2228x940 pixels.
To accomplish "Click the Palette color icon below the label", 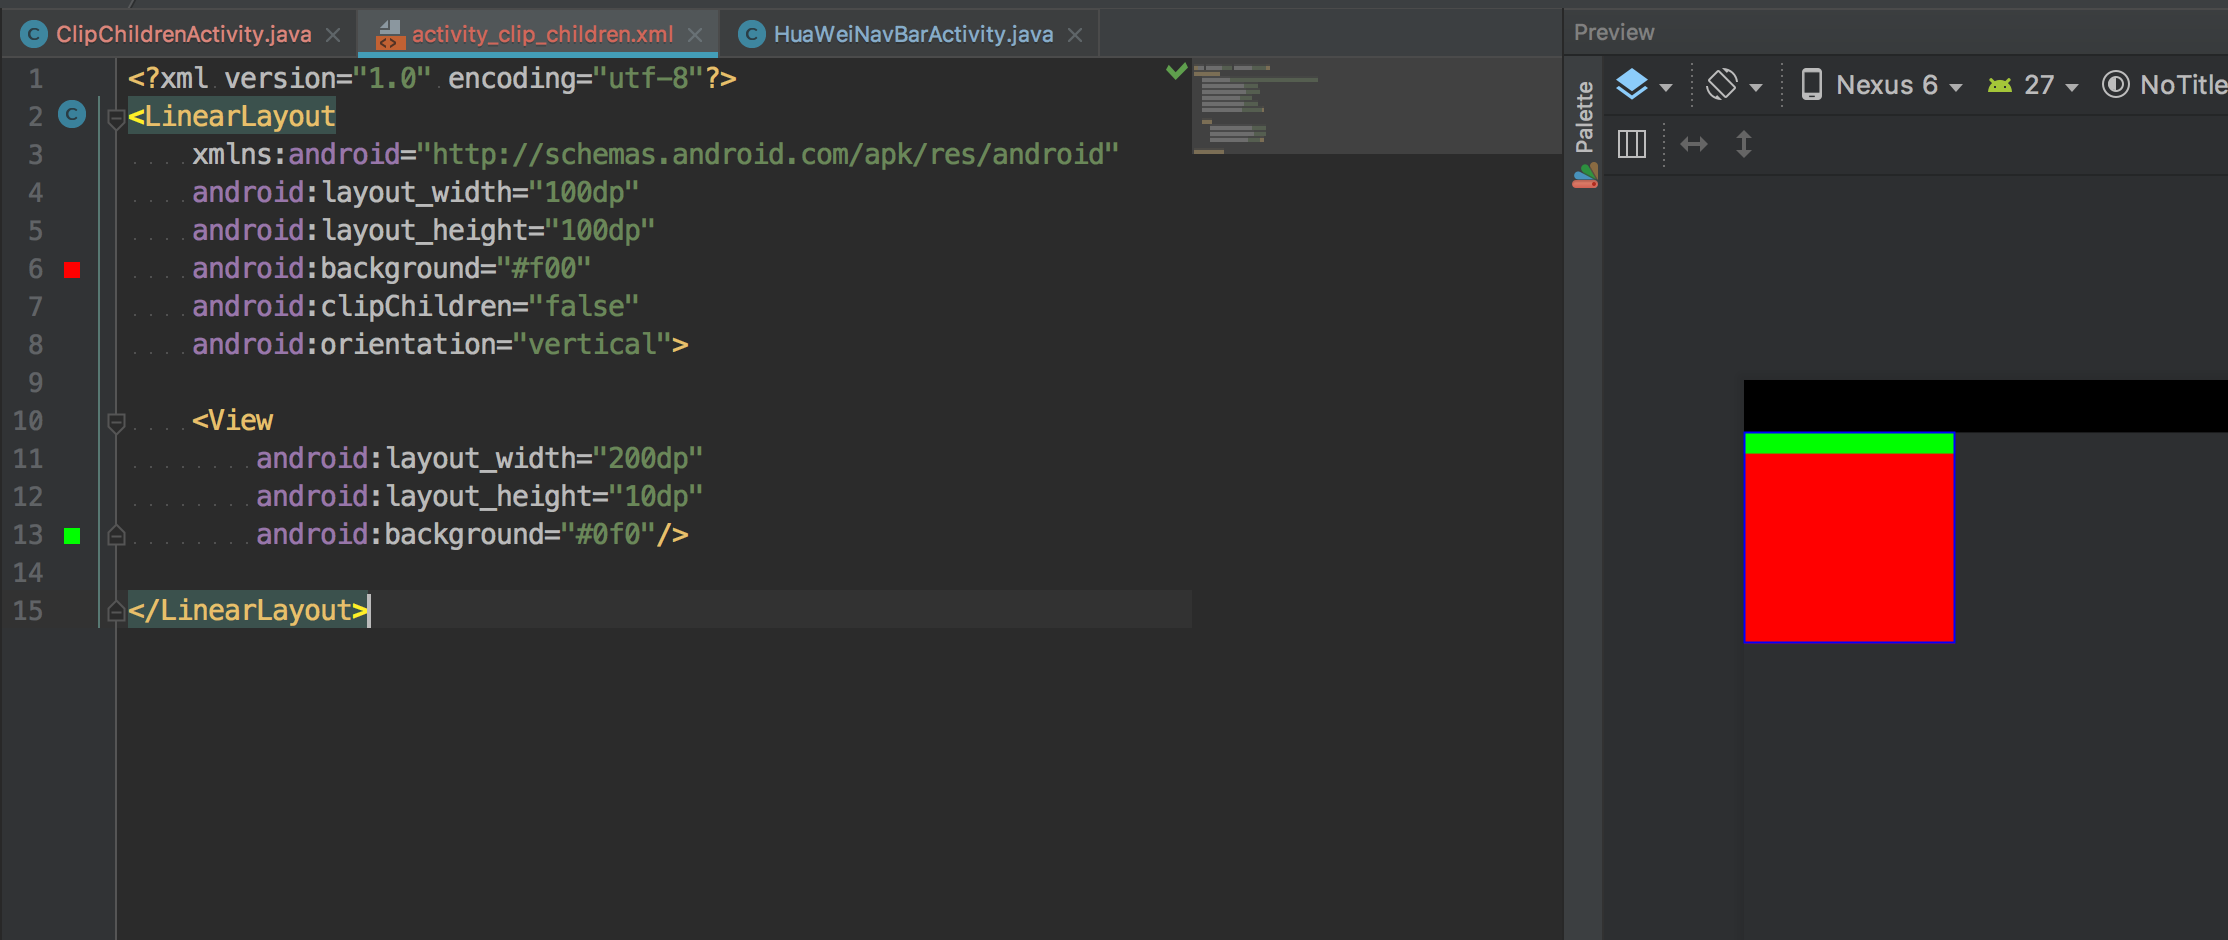I will coord(1585,177).
